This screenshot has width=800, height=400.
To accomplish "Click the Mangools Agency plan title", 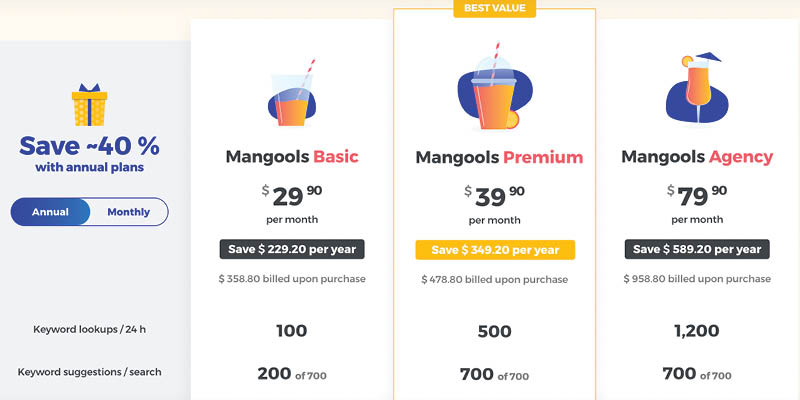I will [x=697, y=157].
